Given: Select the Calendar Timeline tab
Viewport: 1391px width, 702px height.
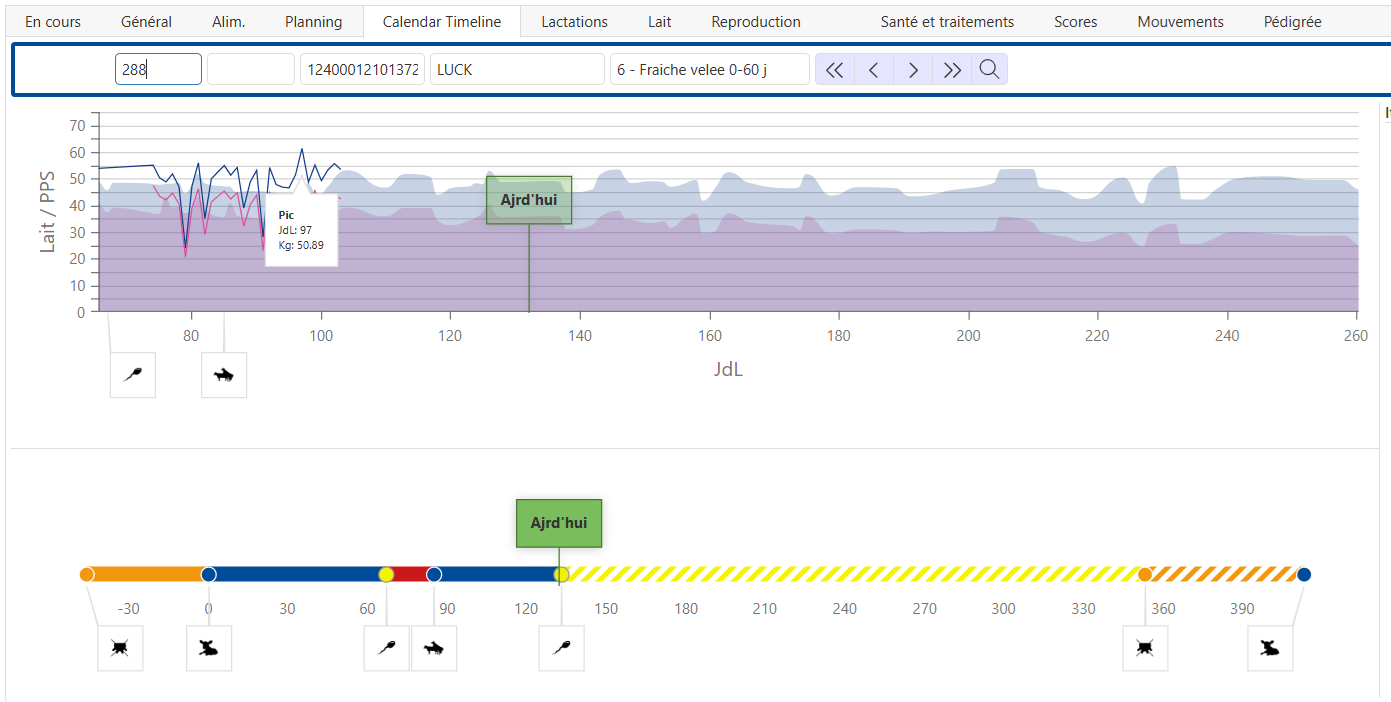Looking at the screenshot, I should tap(442, 21).
